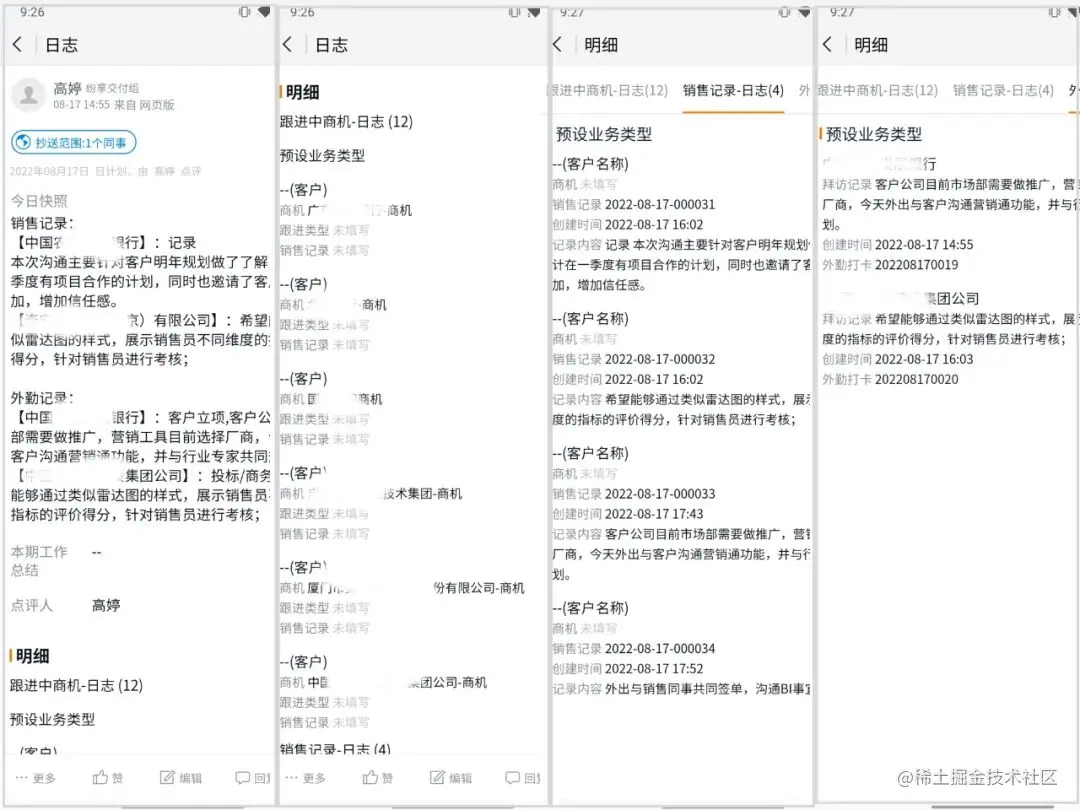Open sales record 2022-08-17-000034

point(634,649)
